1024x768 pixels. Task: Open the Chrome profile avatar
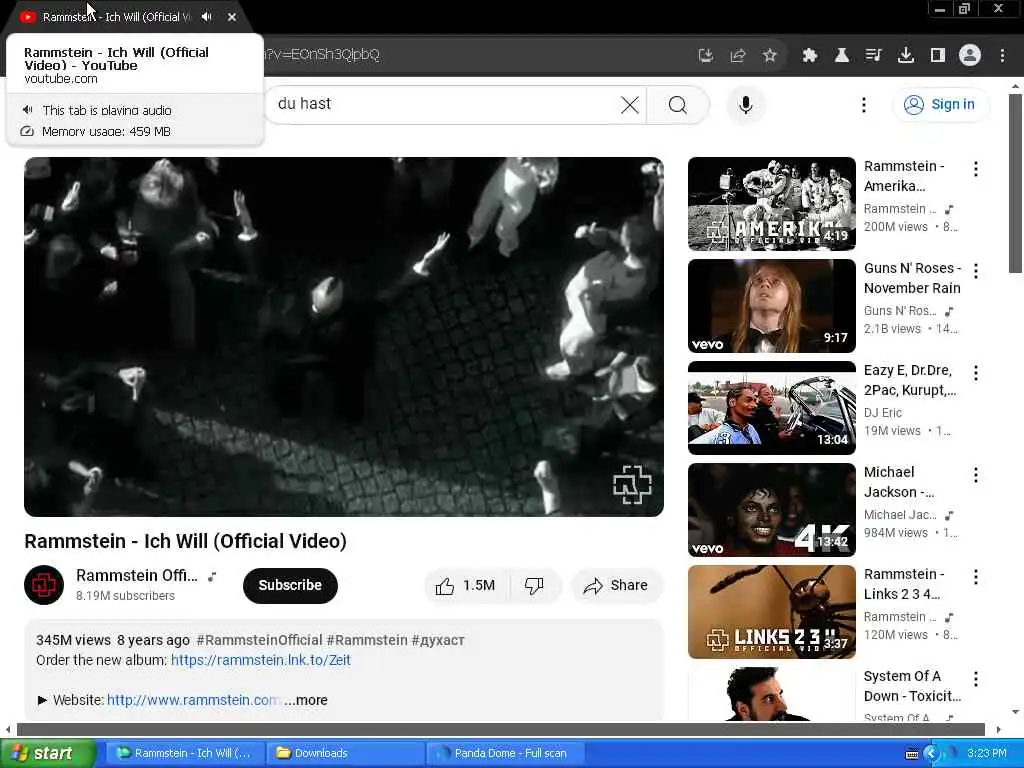click(x=970, y=55)
